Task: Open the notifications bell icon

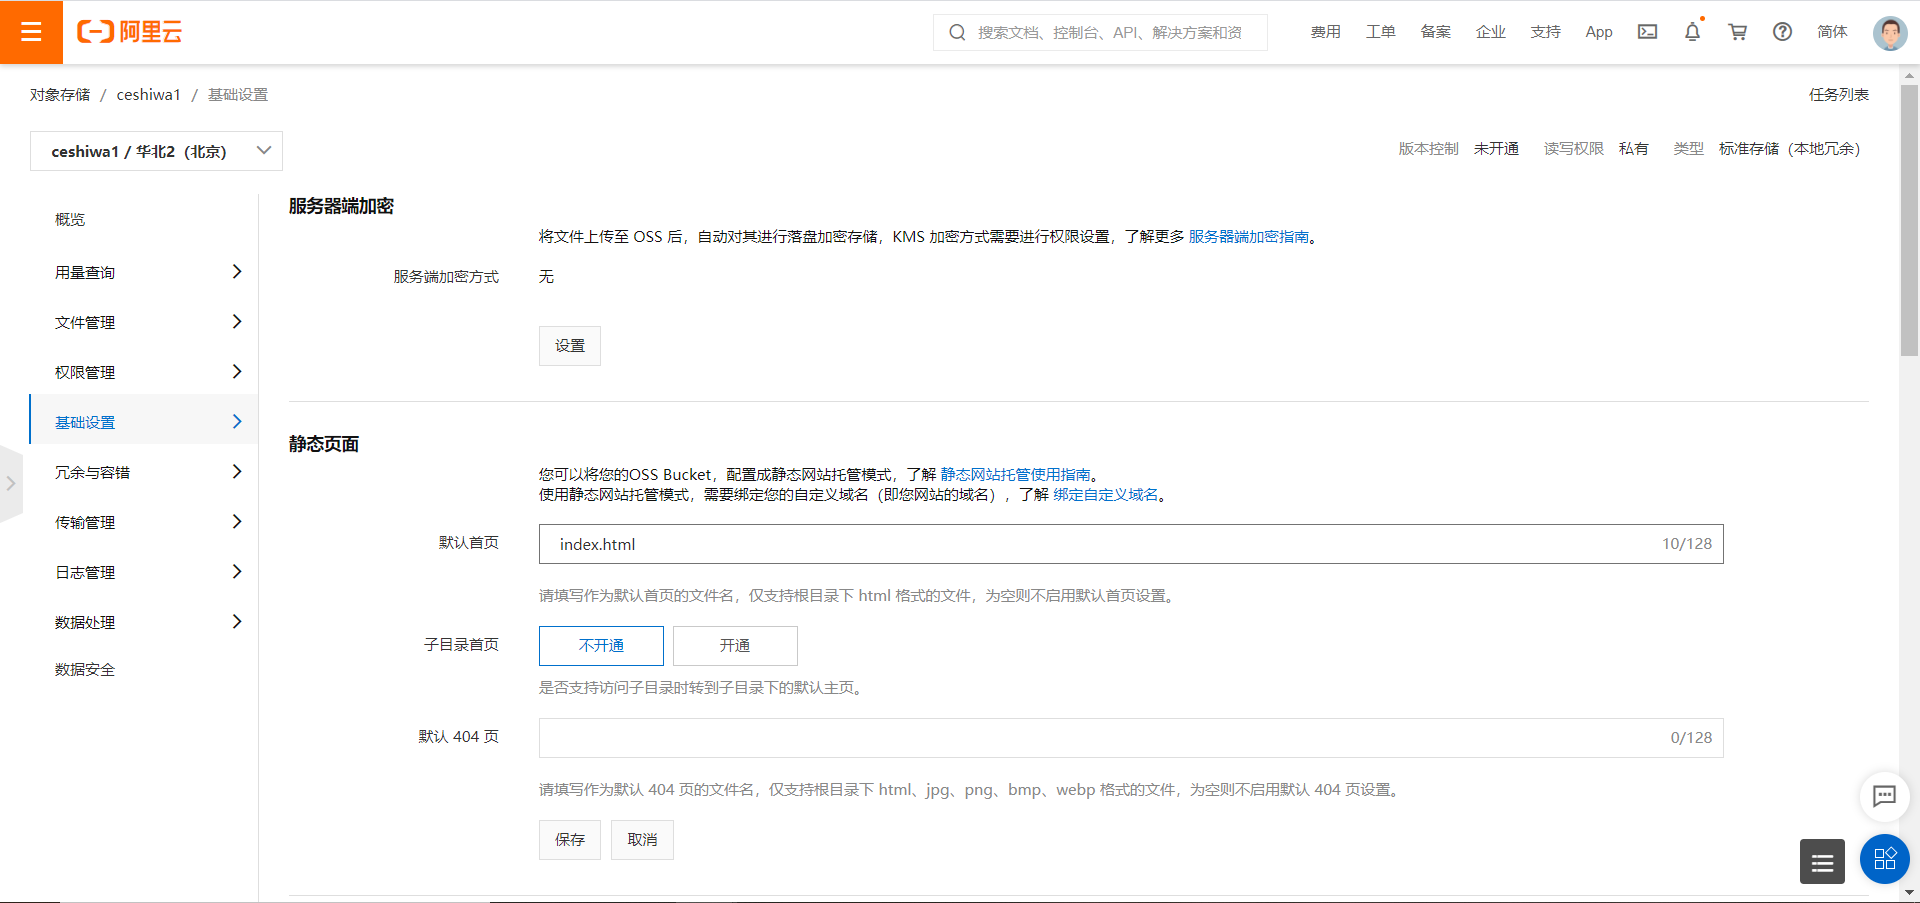Action: (x=1691, y=32)
